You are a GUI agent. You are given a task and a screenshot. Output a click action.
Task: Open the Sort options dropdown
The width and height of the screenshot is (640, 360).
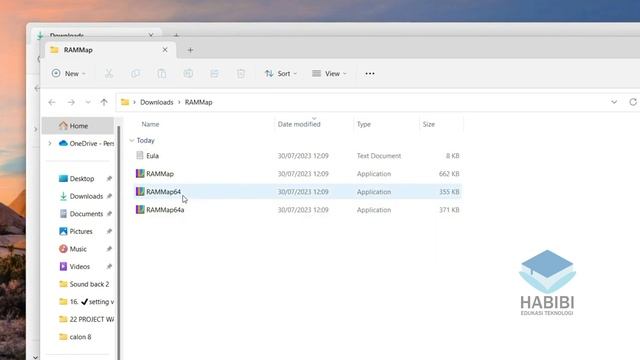281,73
